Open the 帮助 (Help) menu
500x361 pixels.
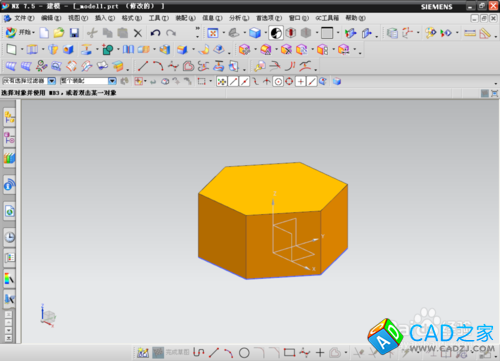tap(355, 18)
